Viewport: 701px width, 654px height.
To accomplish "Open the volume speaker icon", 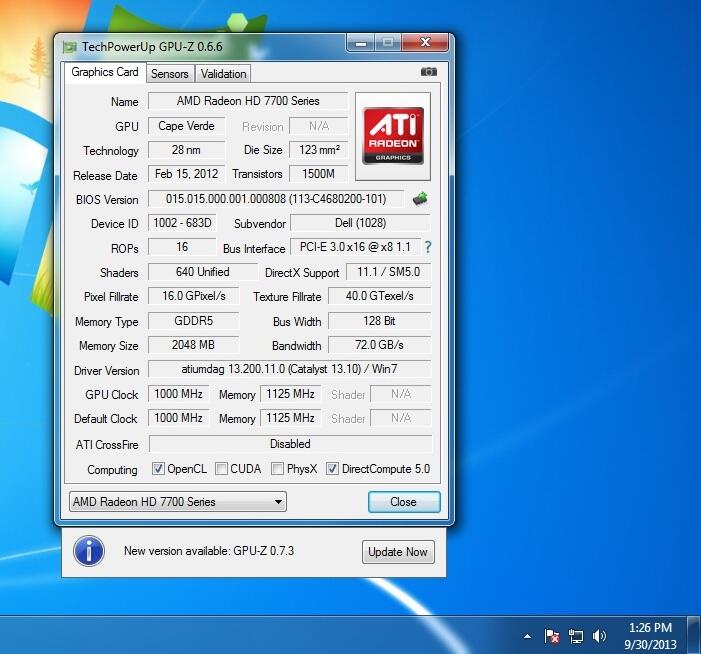I will pyautogui.click(x=599, y=636).
